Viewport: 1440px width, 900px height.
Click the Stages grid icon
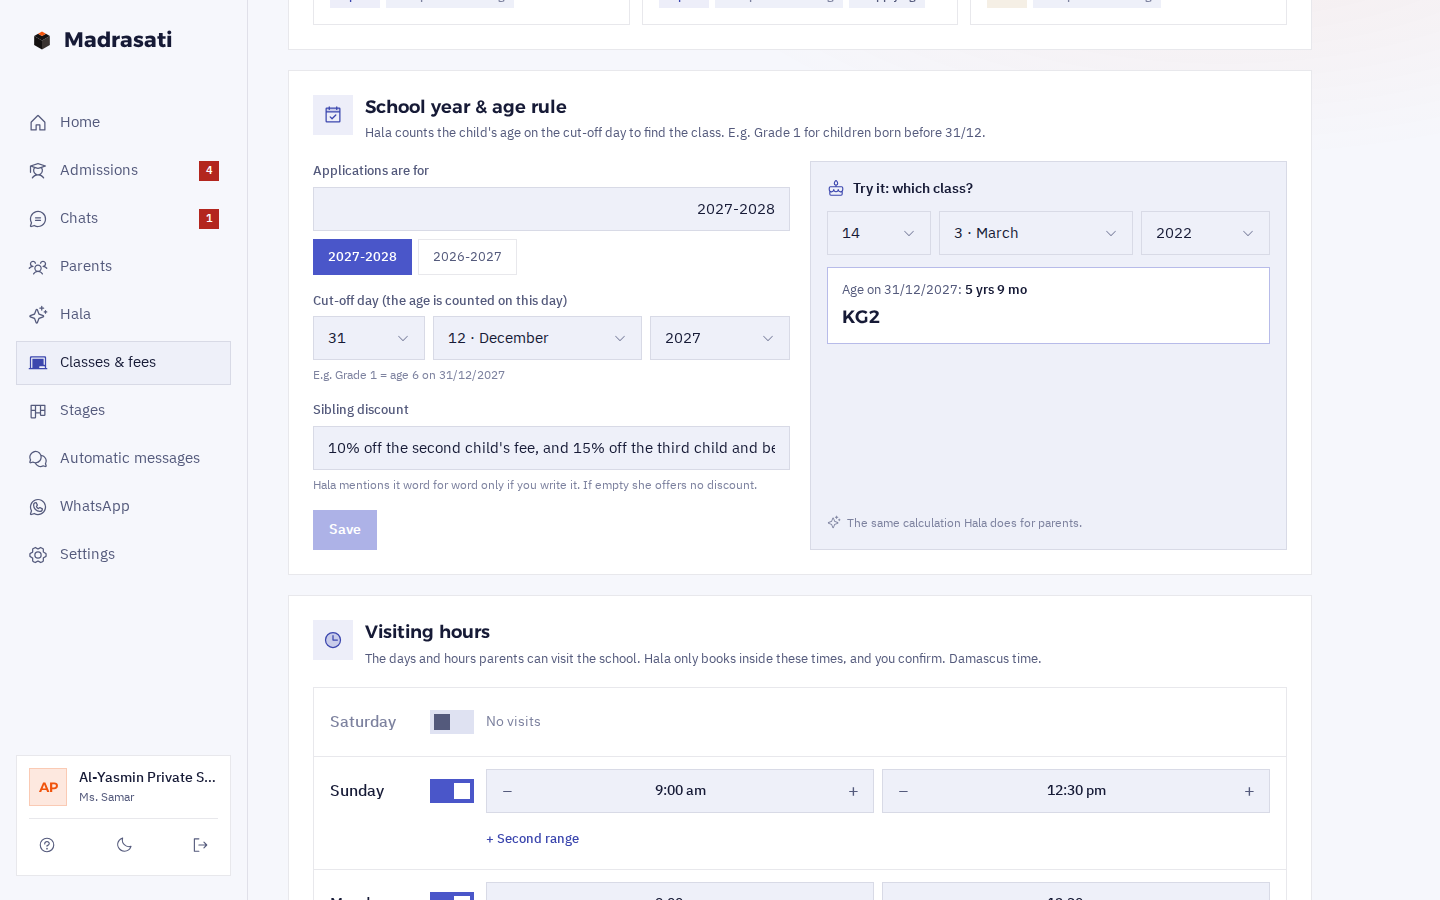point(38,411)
